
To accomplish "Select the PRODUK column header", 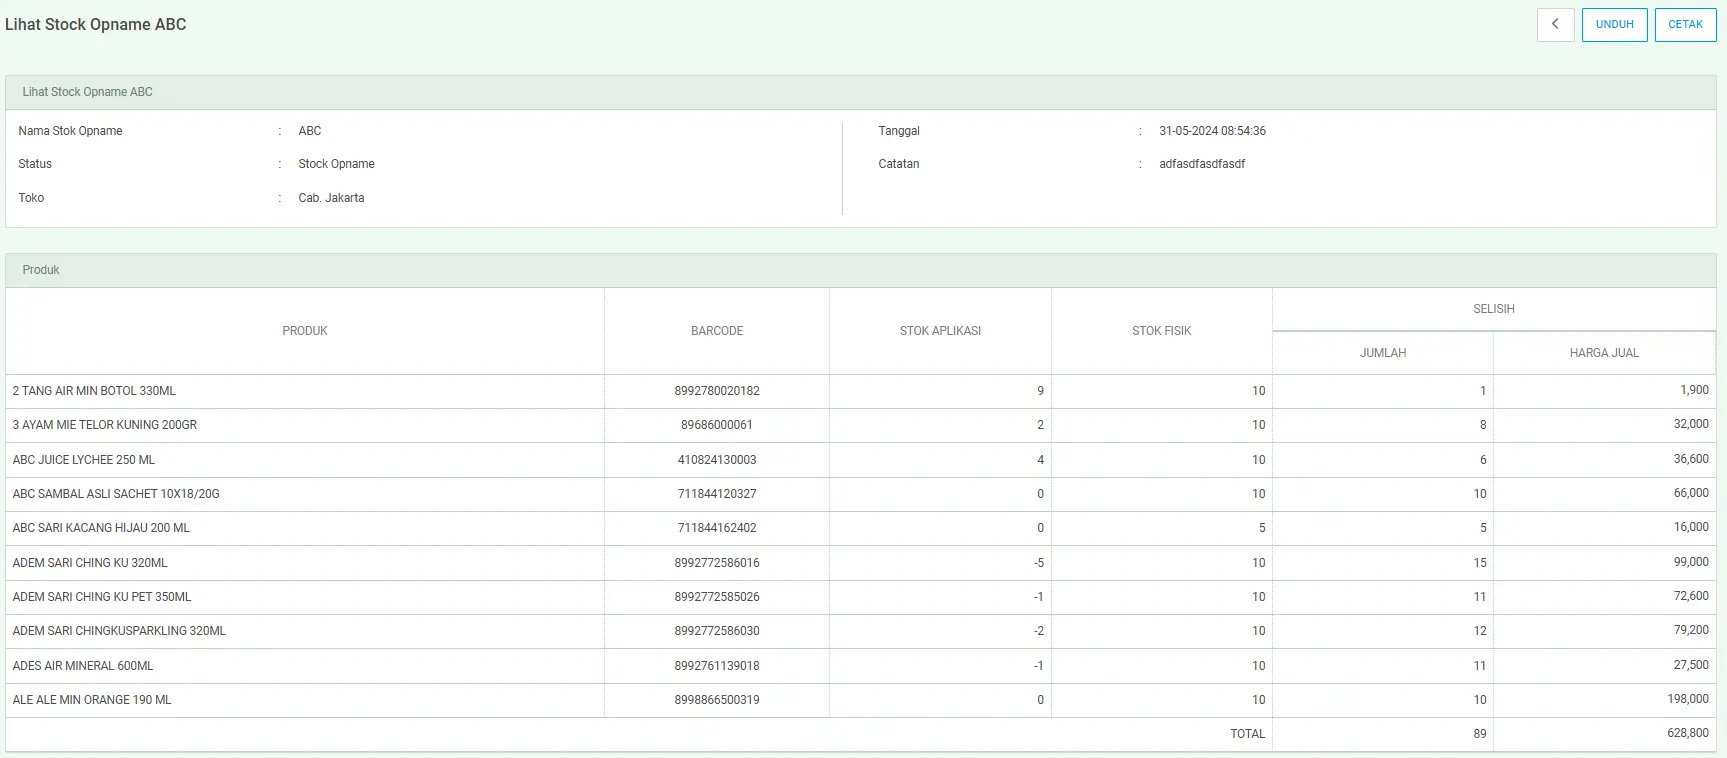I will [x=305, y=331].
